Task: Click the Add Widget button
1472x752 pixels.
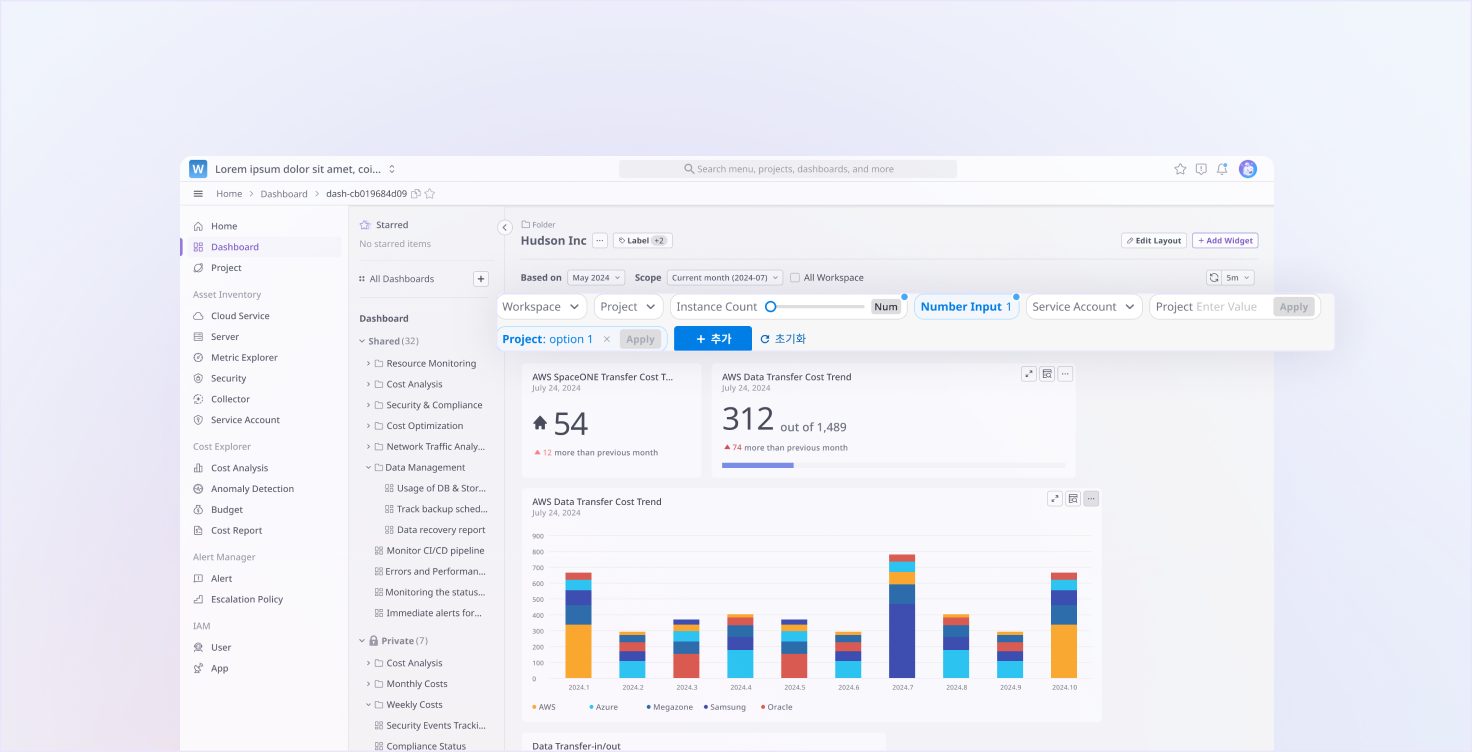Action: coord(1225,241)
